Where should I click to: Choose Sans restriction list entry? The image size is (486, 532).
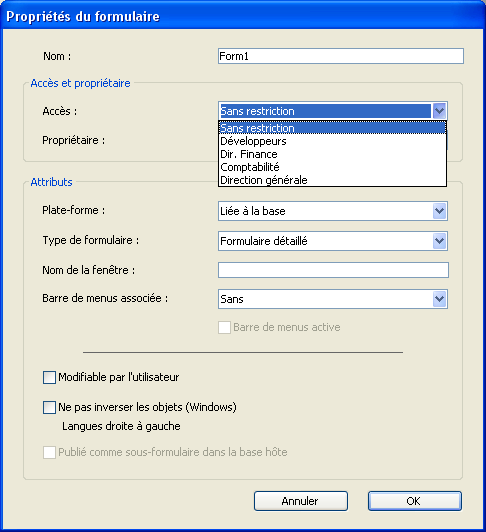(332, 128)
